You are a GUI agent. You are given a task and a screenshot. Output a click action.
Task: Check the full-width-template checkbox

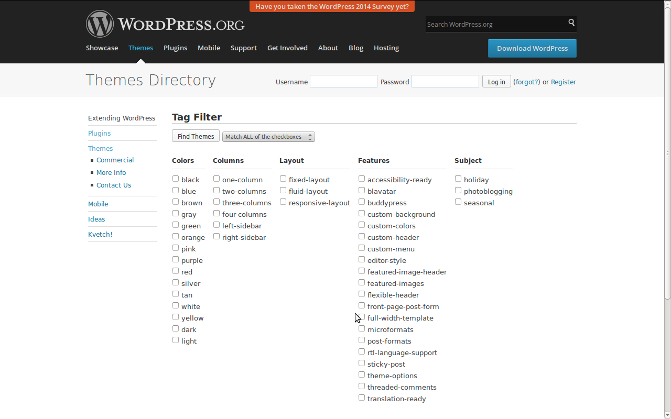[x=362, y=317]
